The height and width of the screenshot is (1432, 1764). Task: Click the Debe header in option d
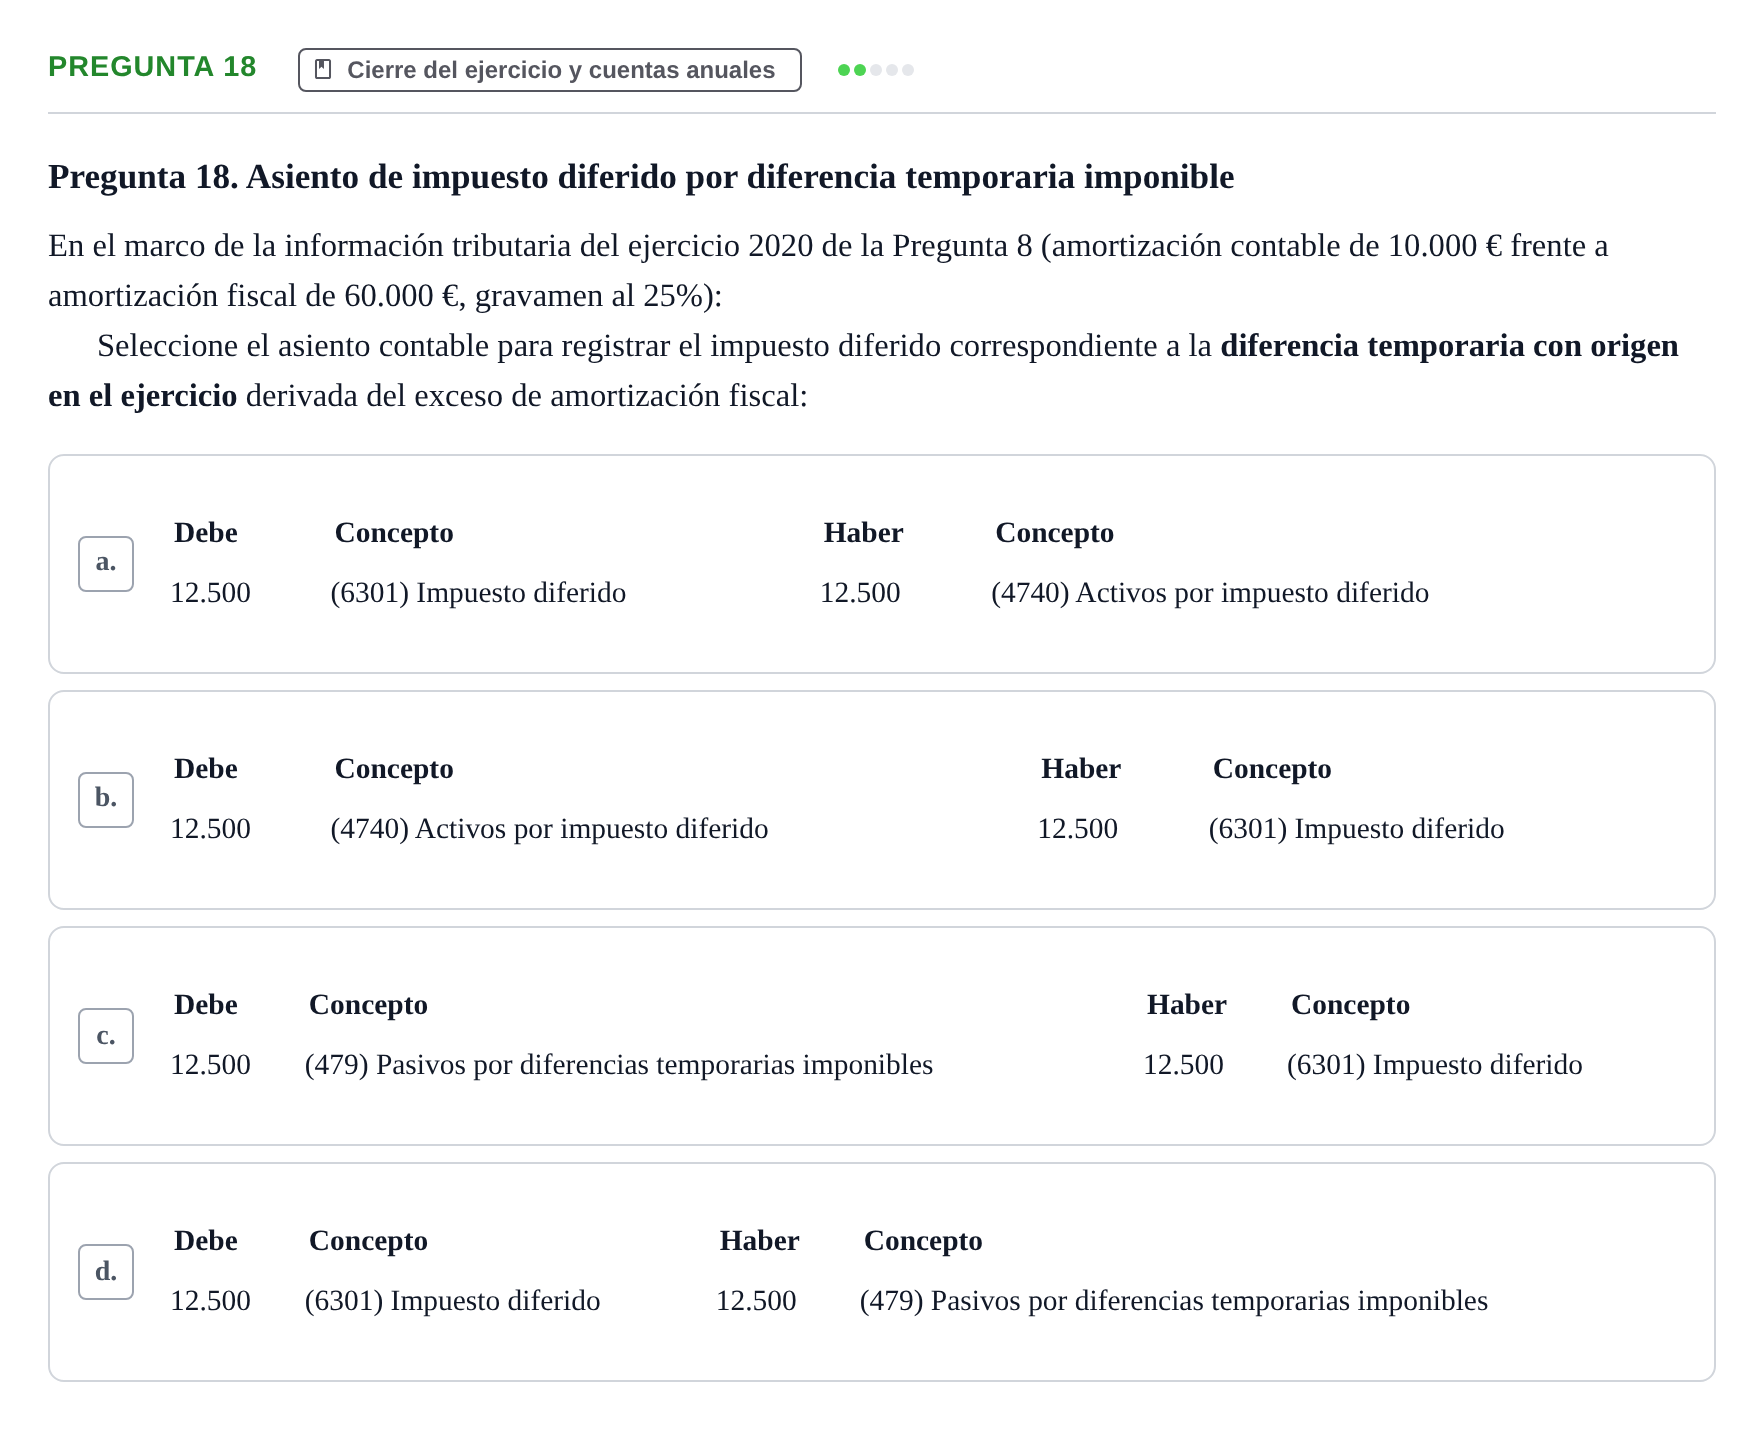click(x=206, y=1241)
